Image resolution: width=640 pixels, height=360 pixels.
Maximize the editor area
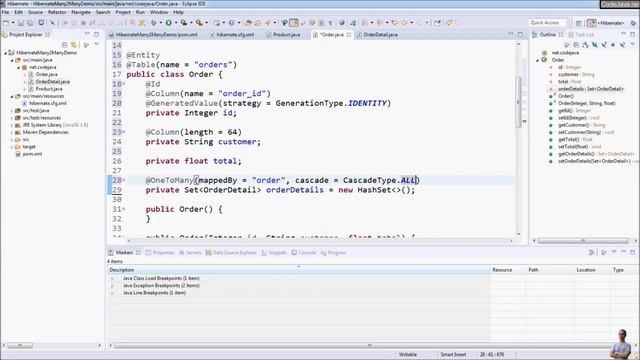520,34
